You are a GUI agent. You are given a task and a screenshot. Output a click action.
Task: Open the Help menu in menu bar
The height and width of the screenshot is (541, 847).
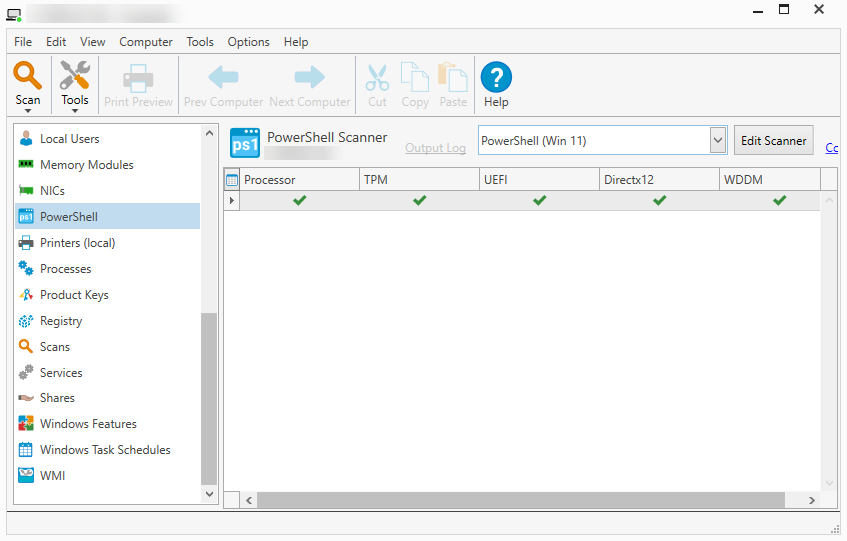coord(296,42)
